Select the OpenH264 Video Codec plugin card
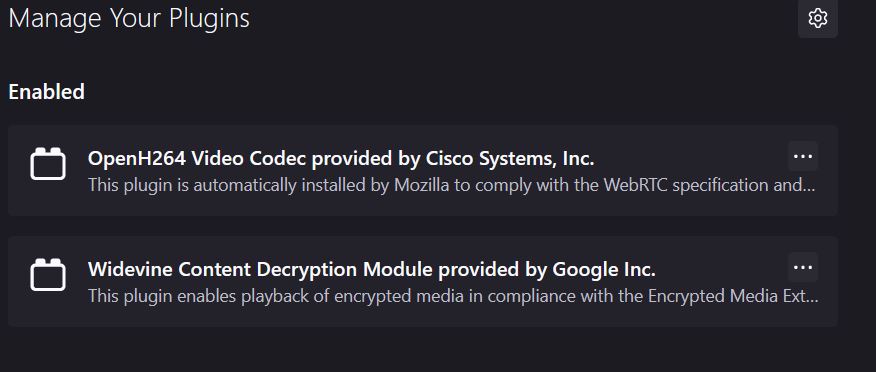 (423, 170)
